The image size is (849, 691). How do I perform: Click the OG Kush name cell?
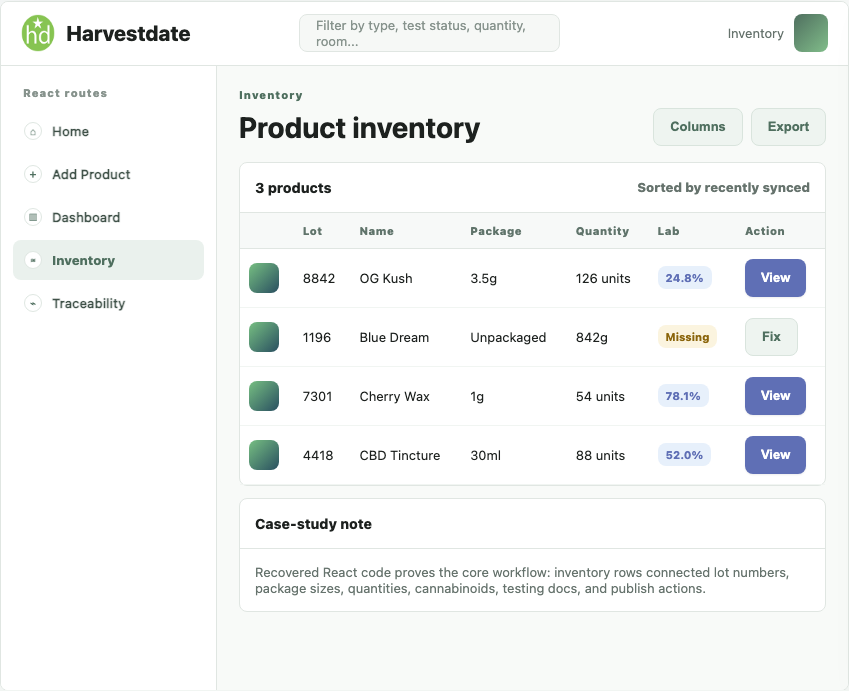386,278
